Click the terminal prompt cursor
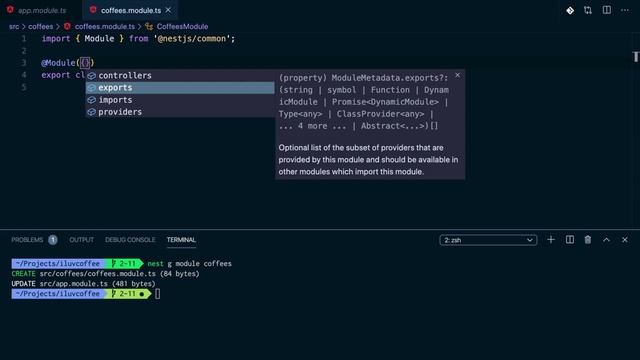The width and height of the screenshot is (640, 360). pyautogui.click(x=158, y=294)
